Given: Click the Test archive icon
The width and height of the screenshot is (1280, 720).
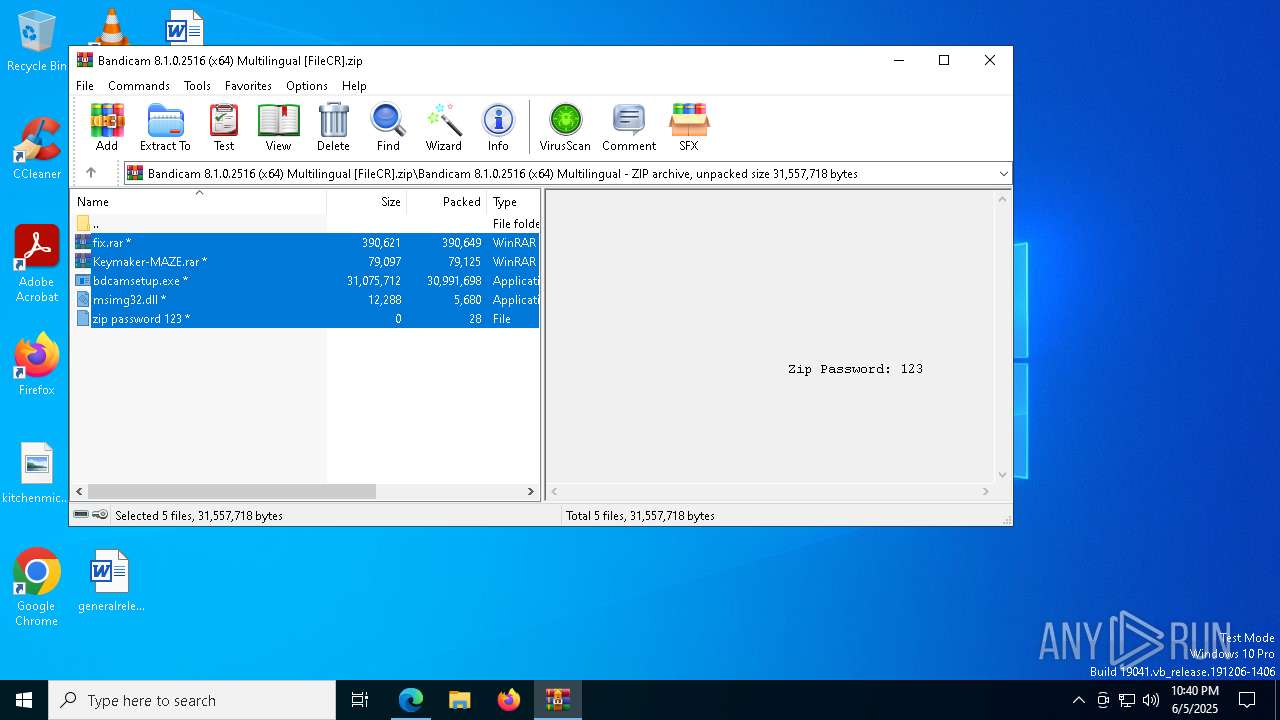Looking at the screenshot, I should tap(224, 127).
